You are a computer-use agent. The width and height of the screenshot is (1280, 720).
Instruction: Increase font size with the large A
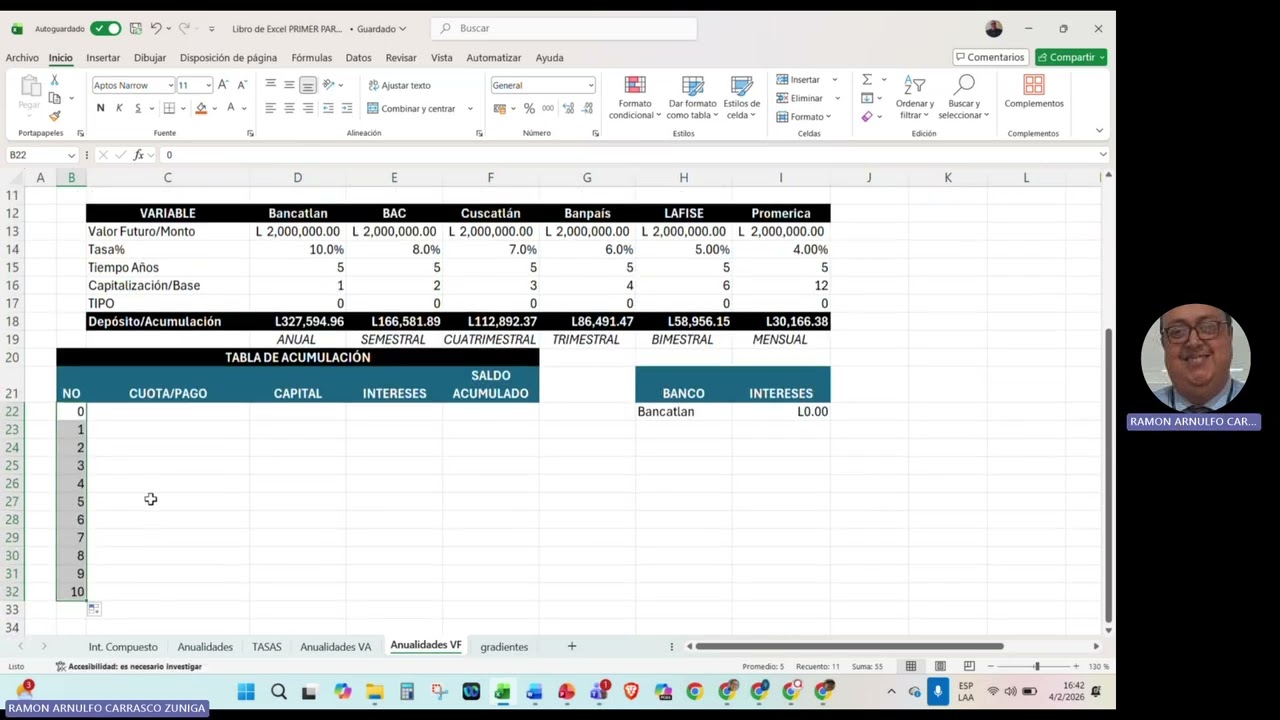[223, 85]
